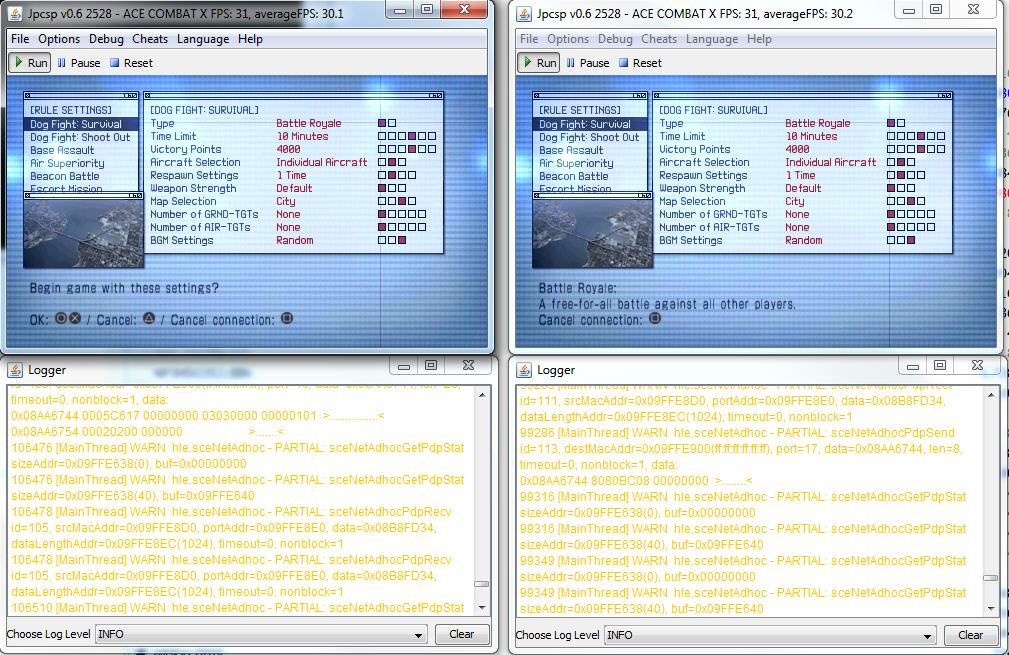Click left Logger vertical scrollbar down arrow
This screenshot has width=1009, height=655.
click(482, 606)
